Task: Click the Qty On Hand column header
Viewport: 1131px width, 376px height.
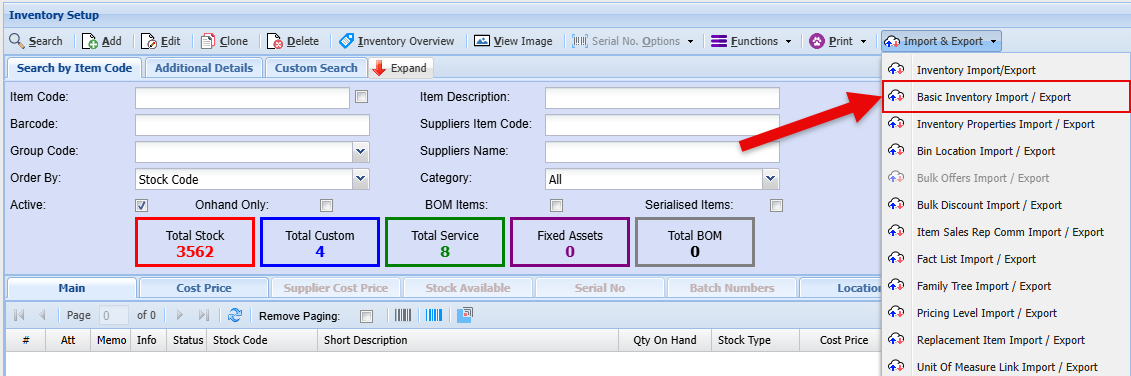Action: pos(664,340)
